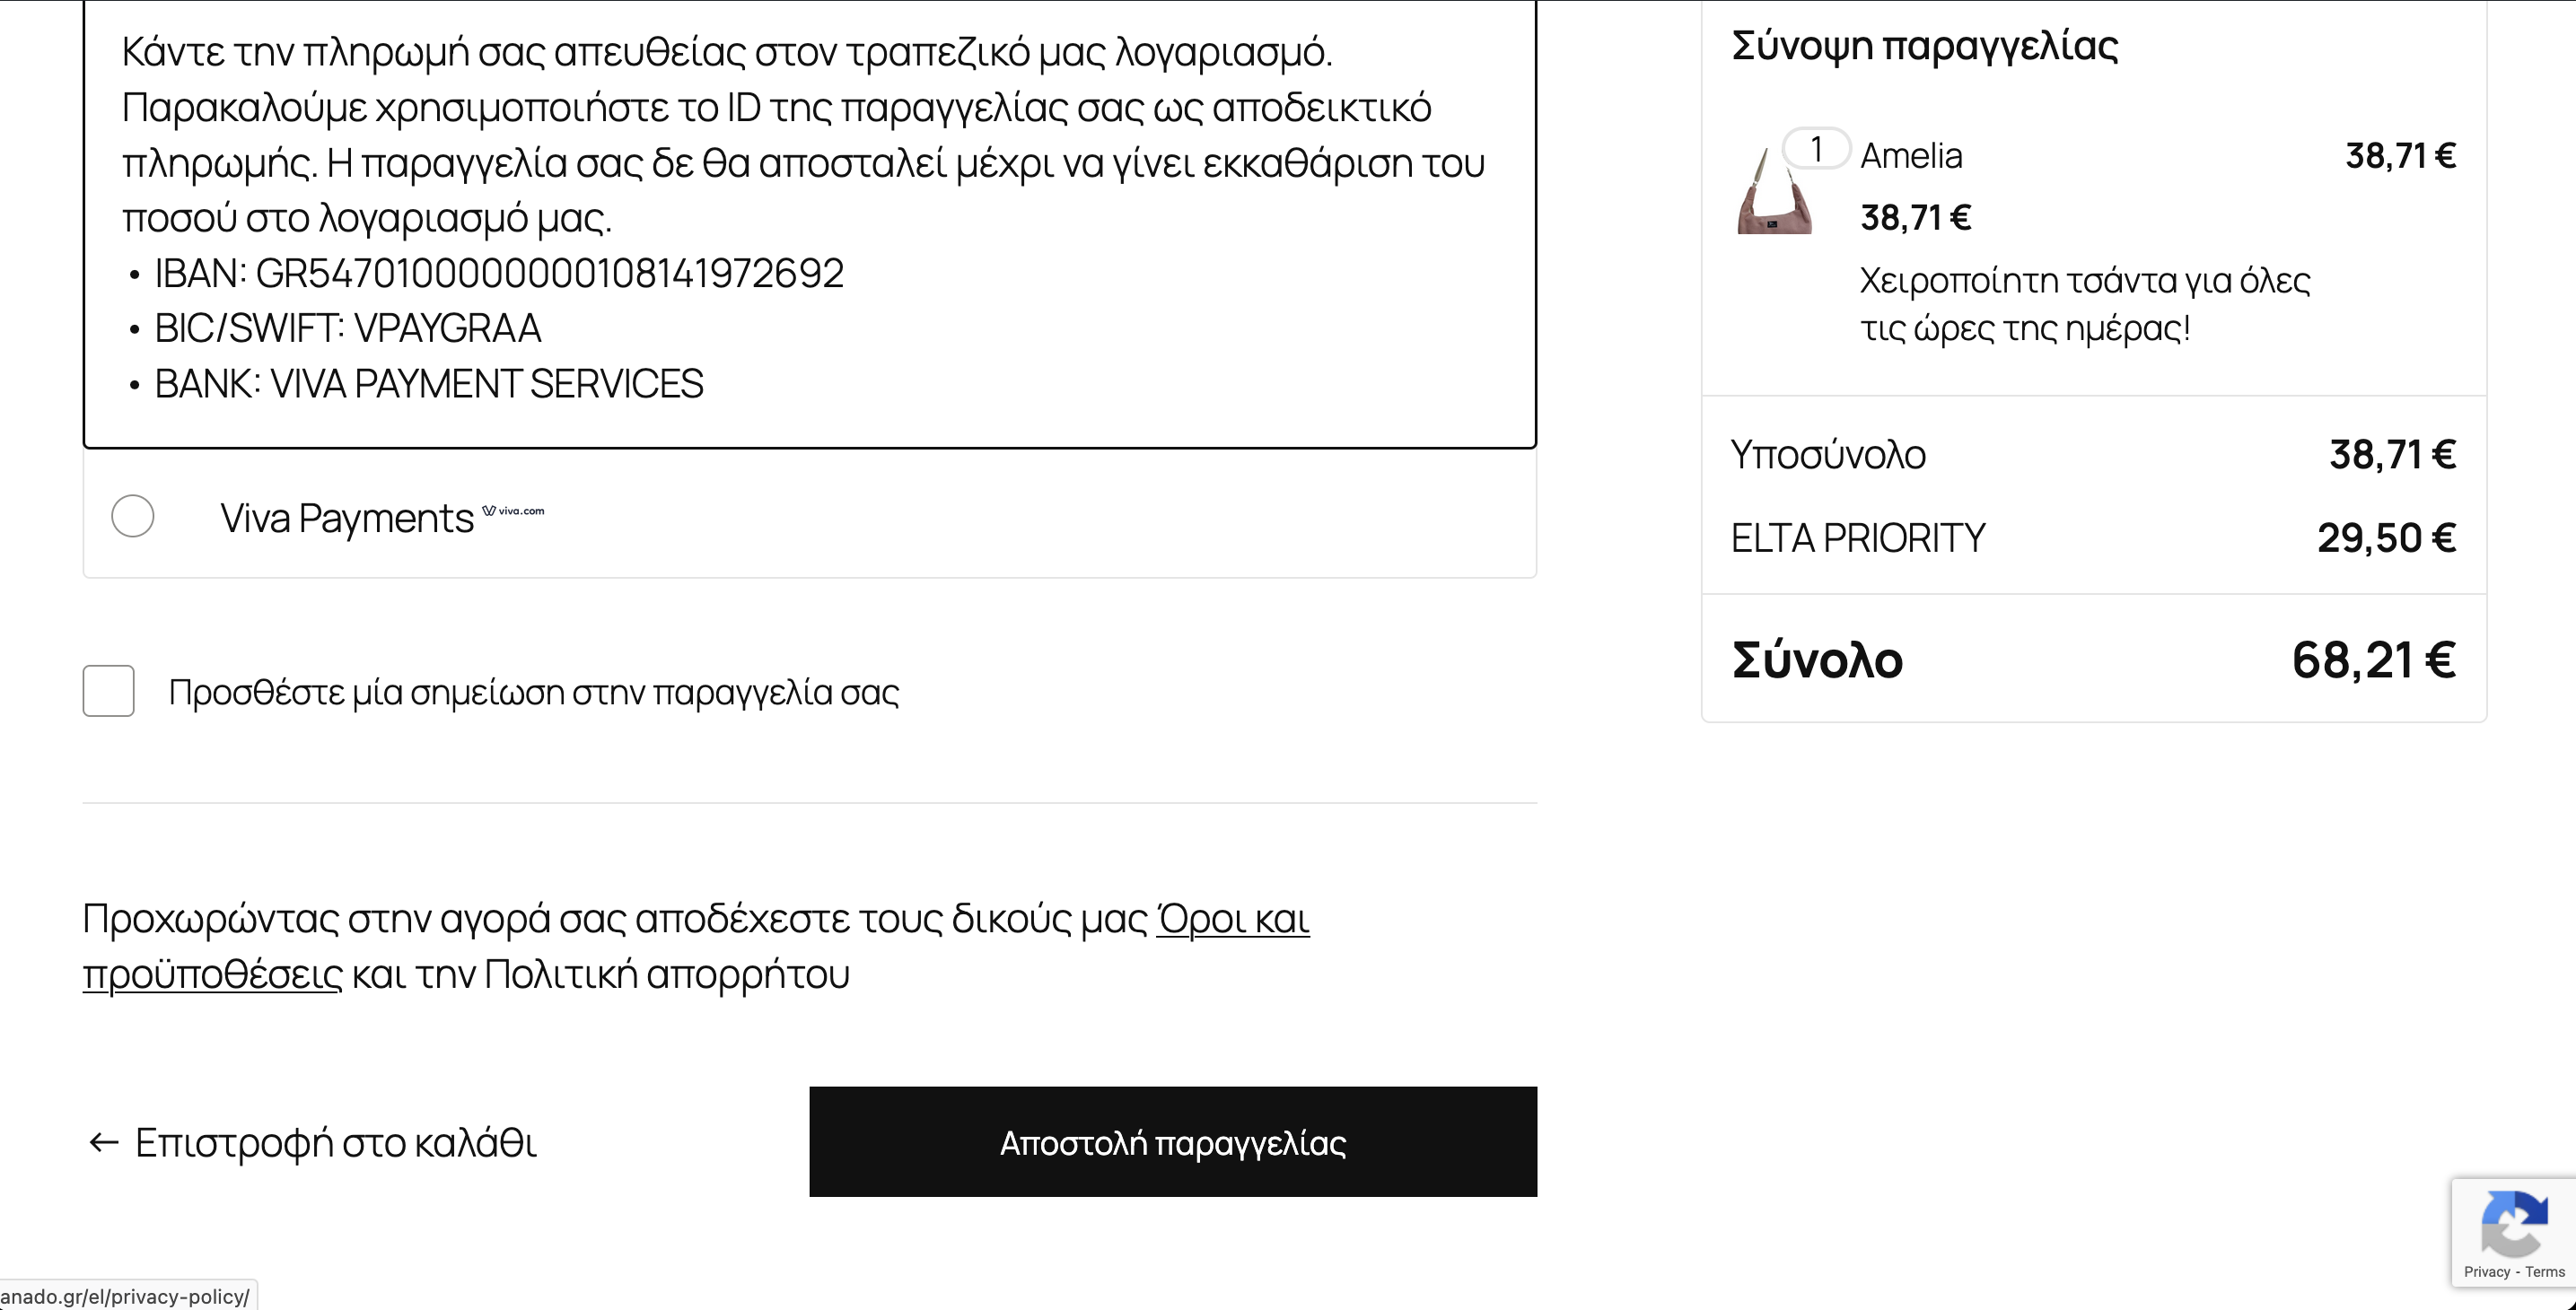This screenshot has width=2576, height=1310.
Task: Click the back arrow icon
Action: tap(104, 1142)
